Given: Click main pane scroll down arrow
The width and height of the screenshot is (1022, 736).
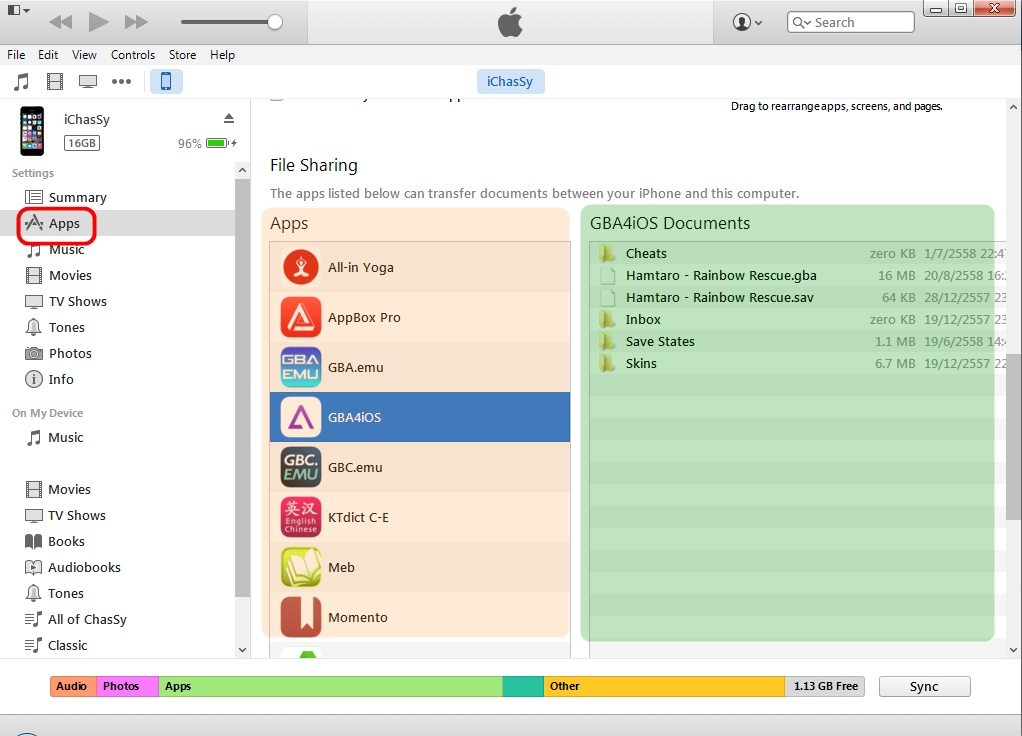Looking at the screenshot, I should pos(1014,650).
